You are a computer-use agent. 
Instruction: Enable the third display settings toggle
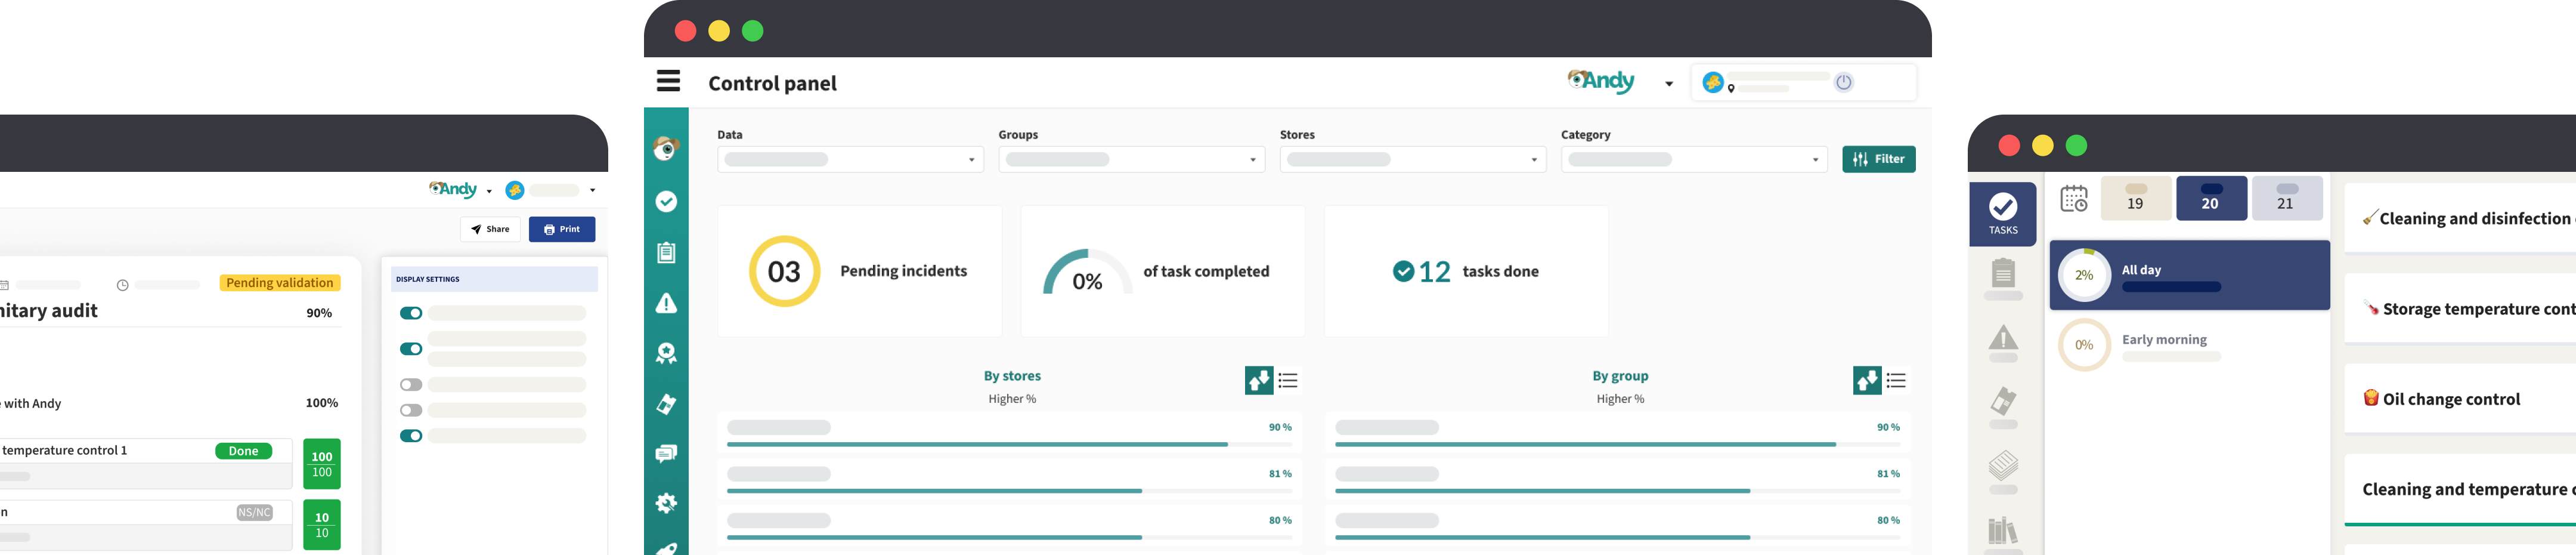[x=411, y=385]
